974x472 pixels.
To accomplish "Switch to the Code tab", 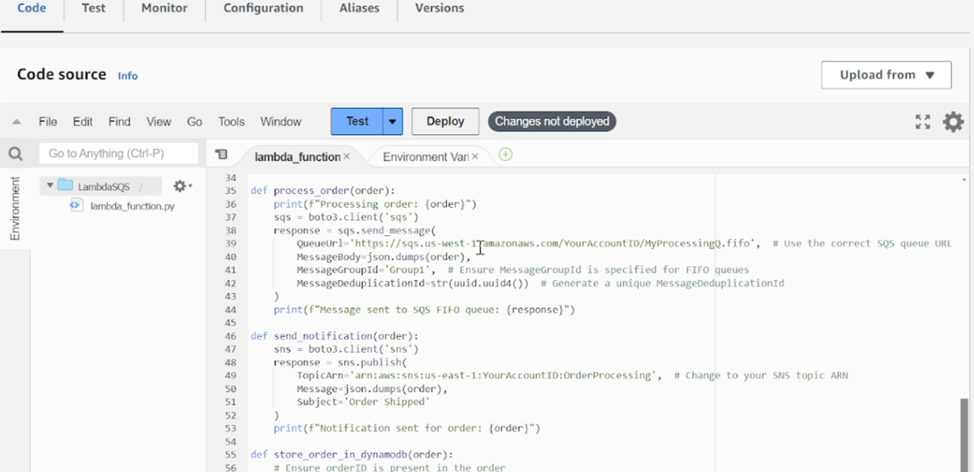I will 32,9.
